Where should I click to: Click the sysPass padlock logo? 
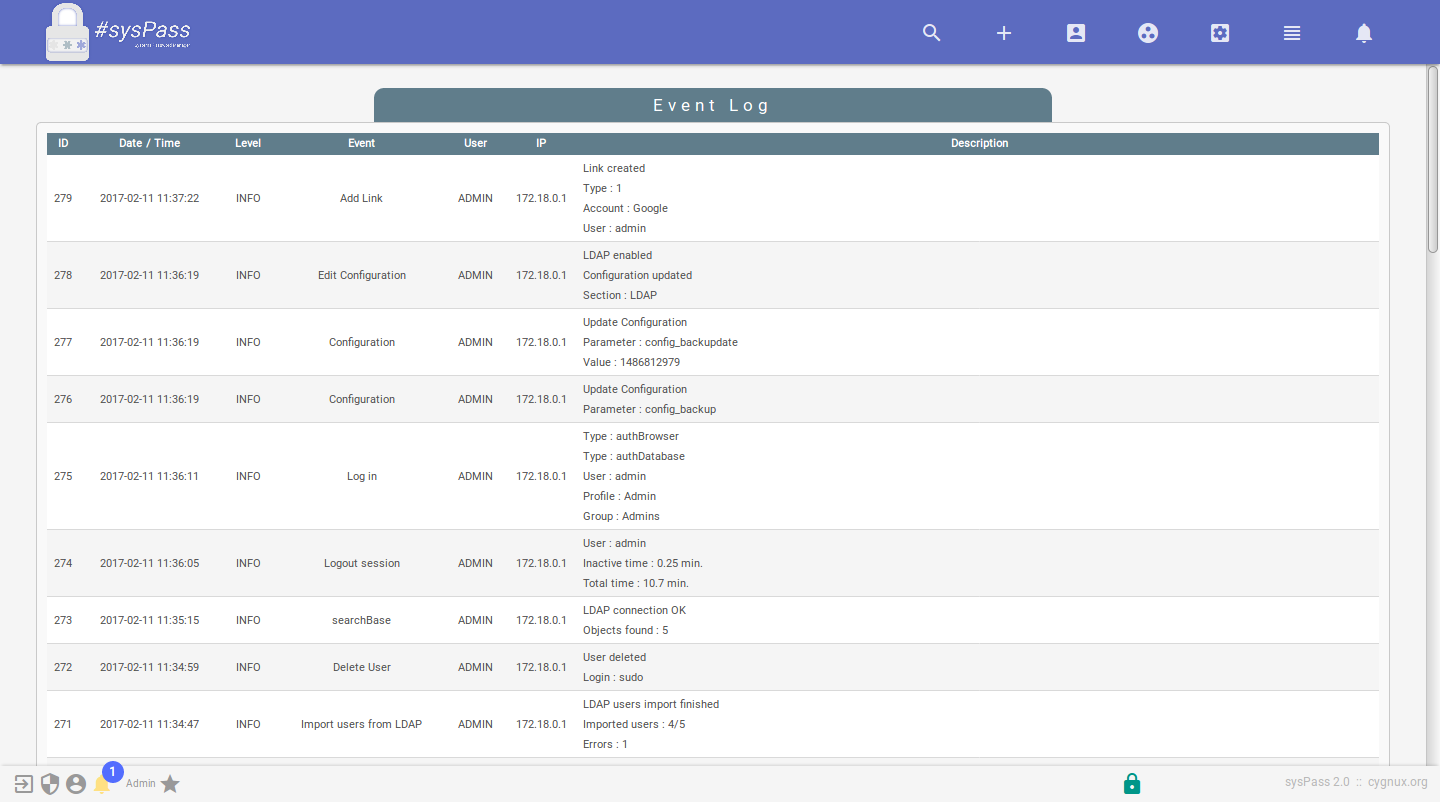pyautogui.click(x=67, y=33)
